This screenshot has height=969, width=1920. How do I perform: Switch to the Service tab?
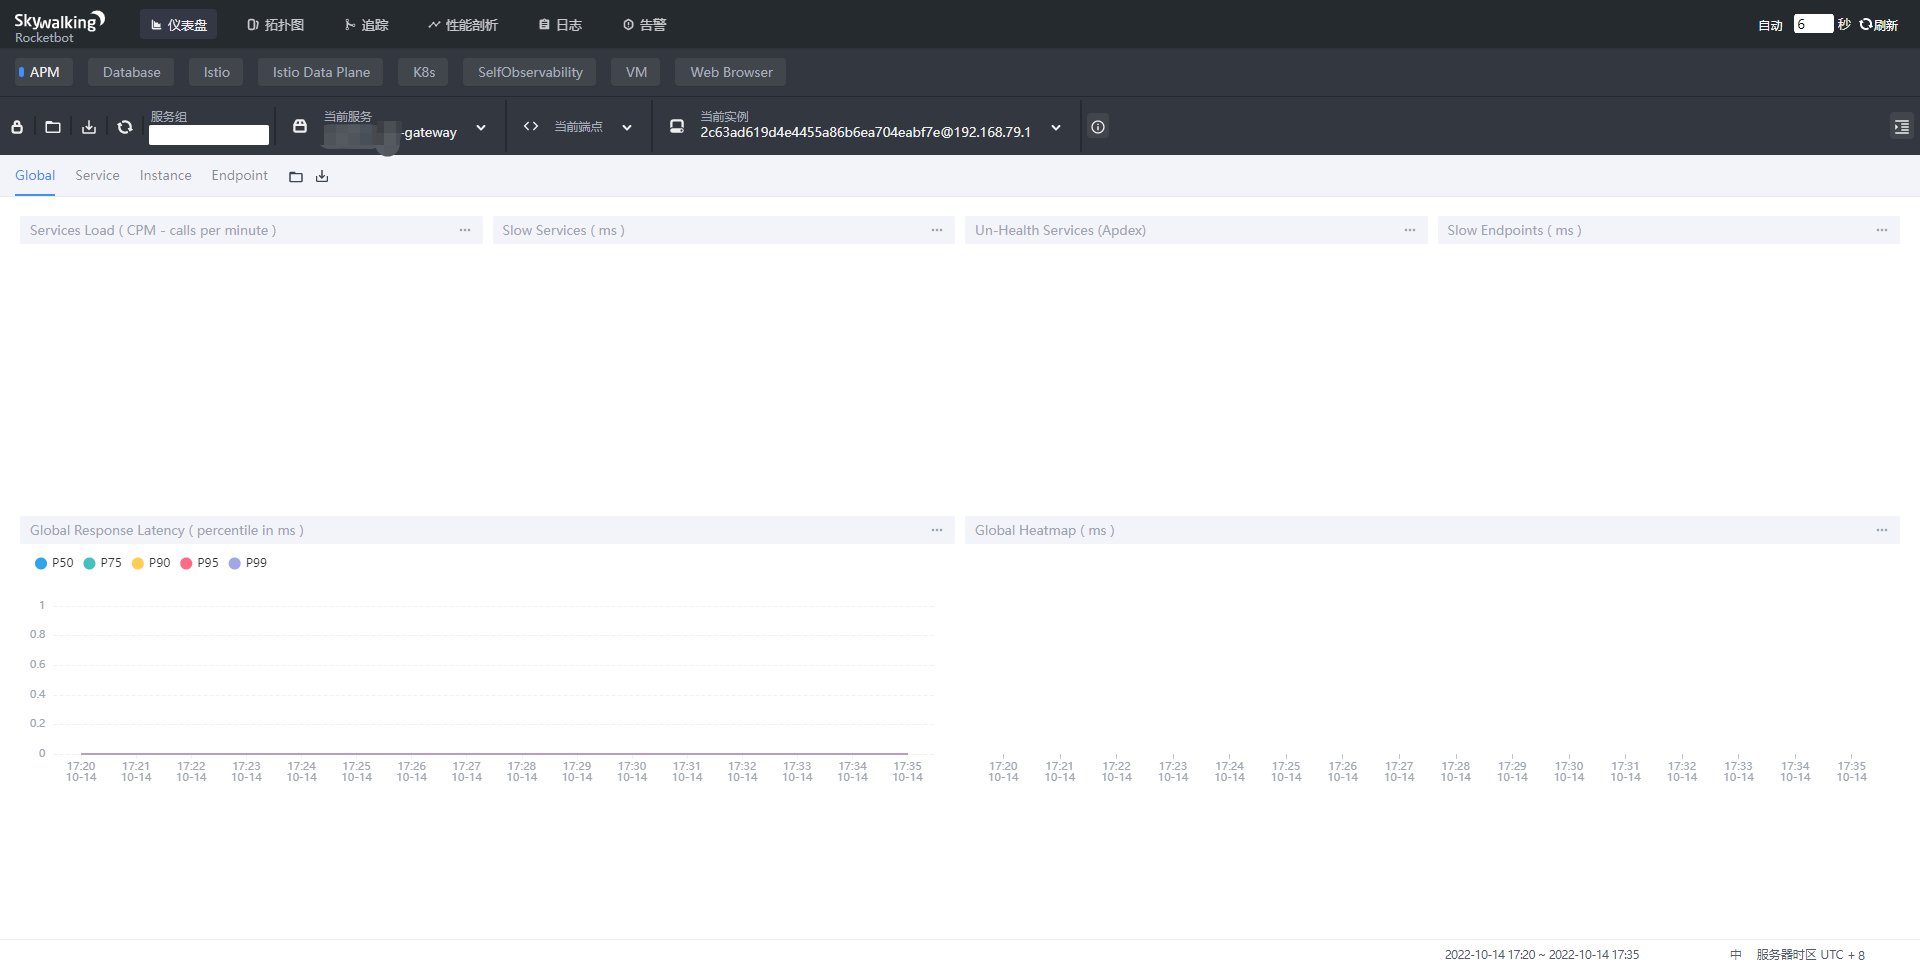pyautogui.click(x=97, y=175)
